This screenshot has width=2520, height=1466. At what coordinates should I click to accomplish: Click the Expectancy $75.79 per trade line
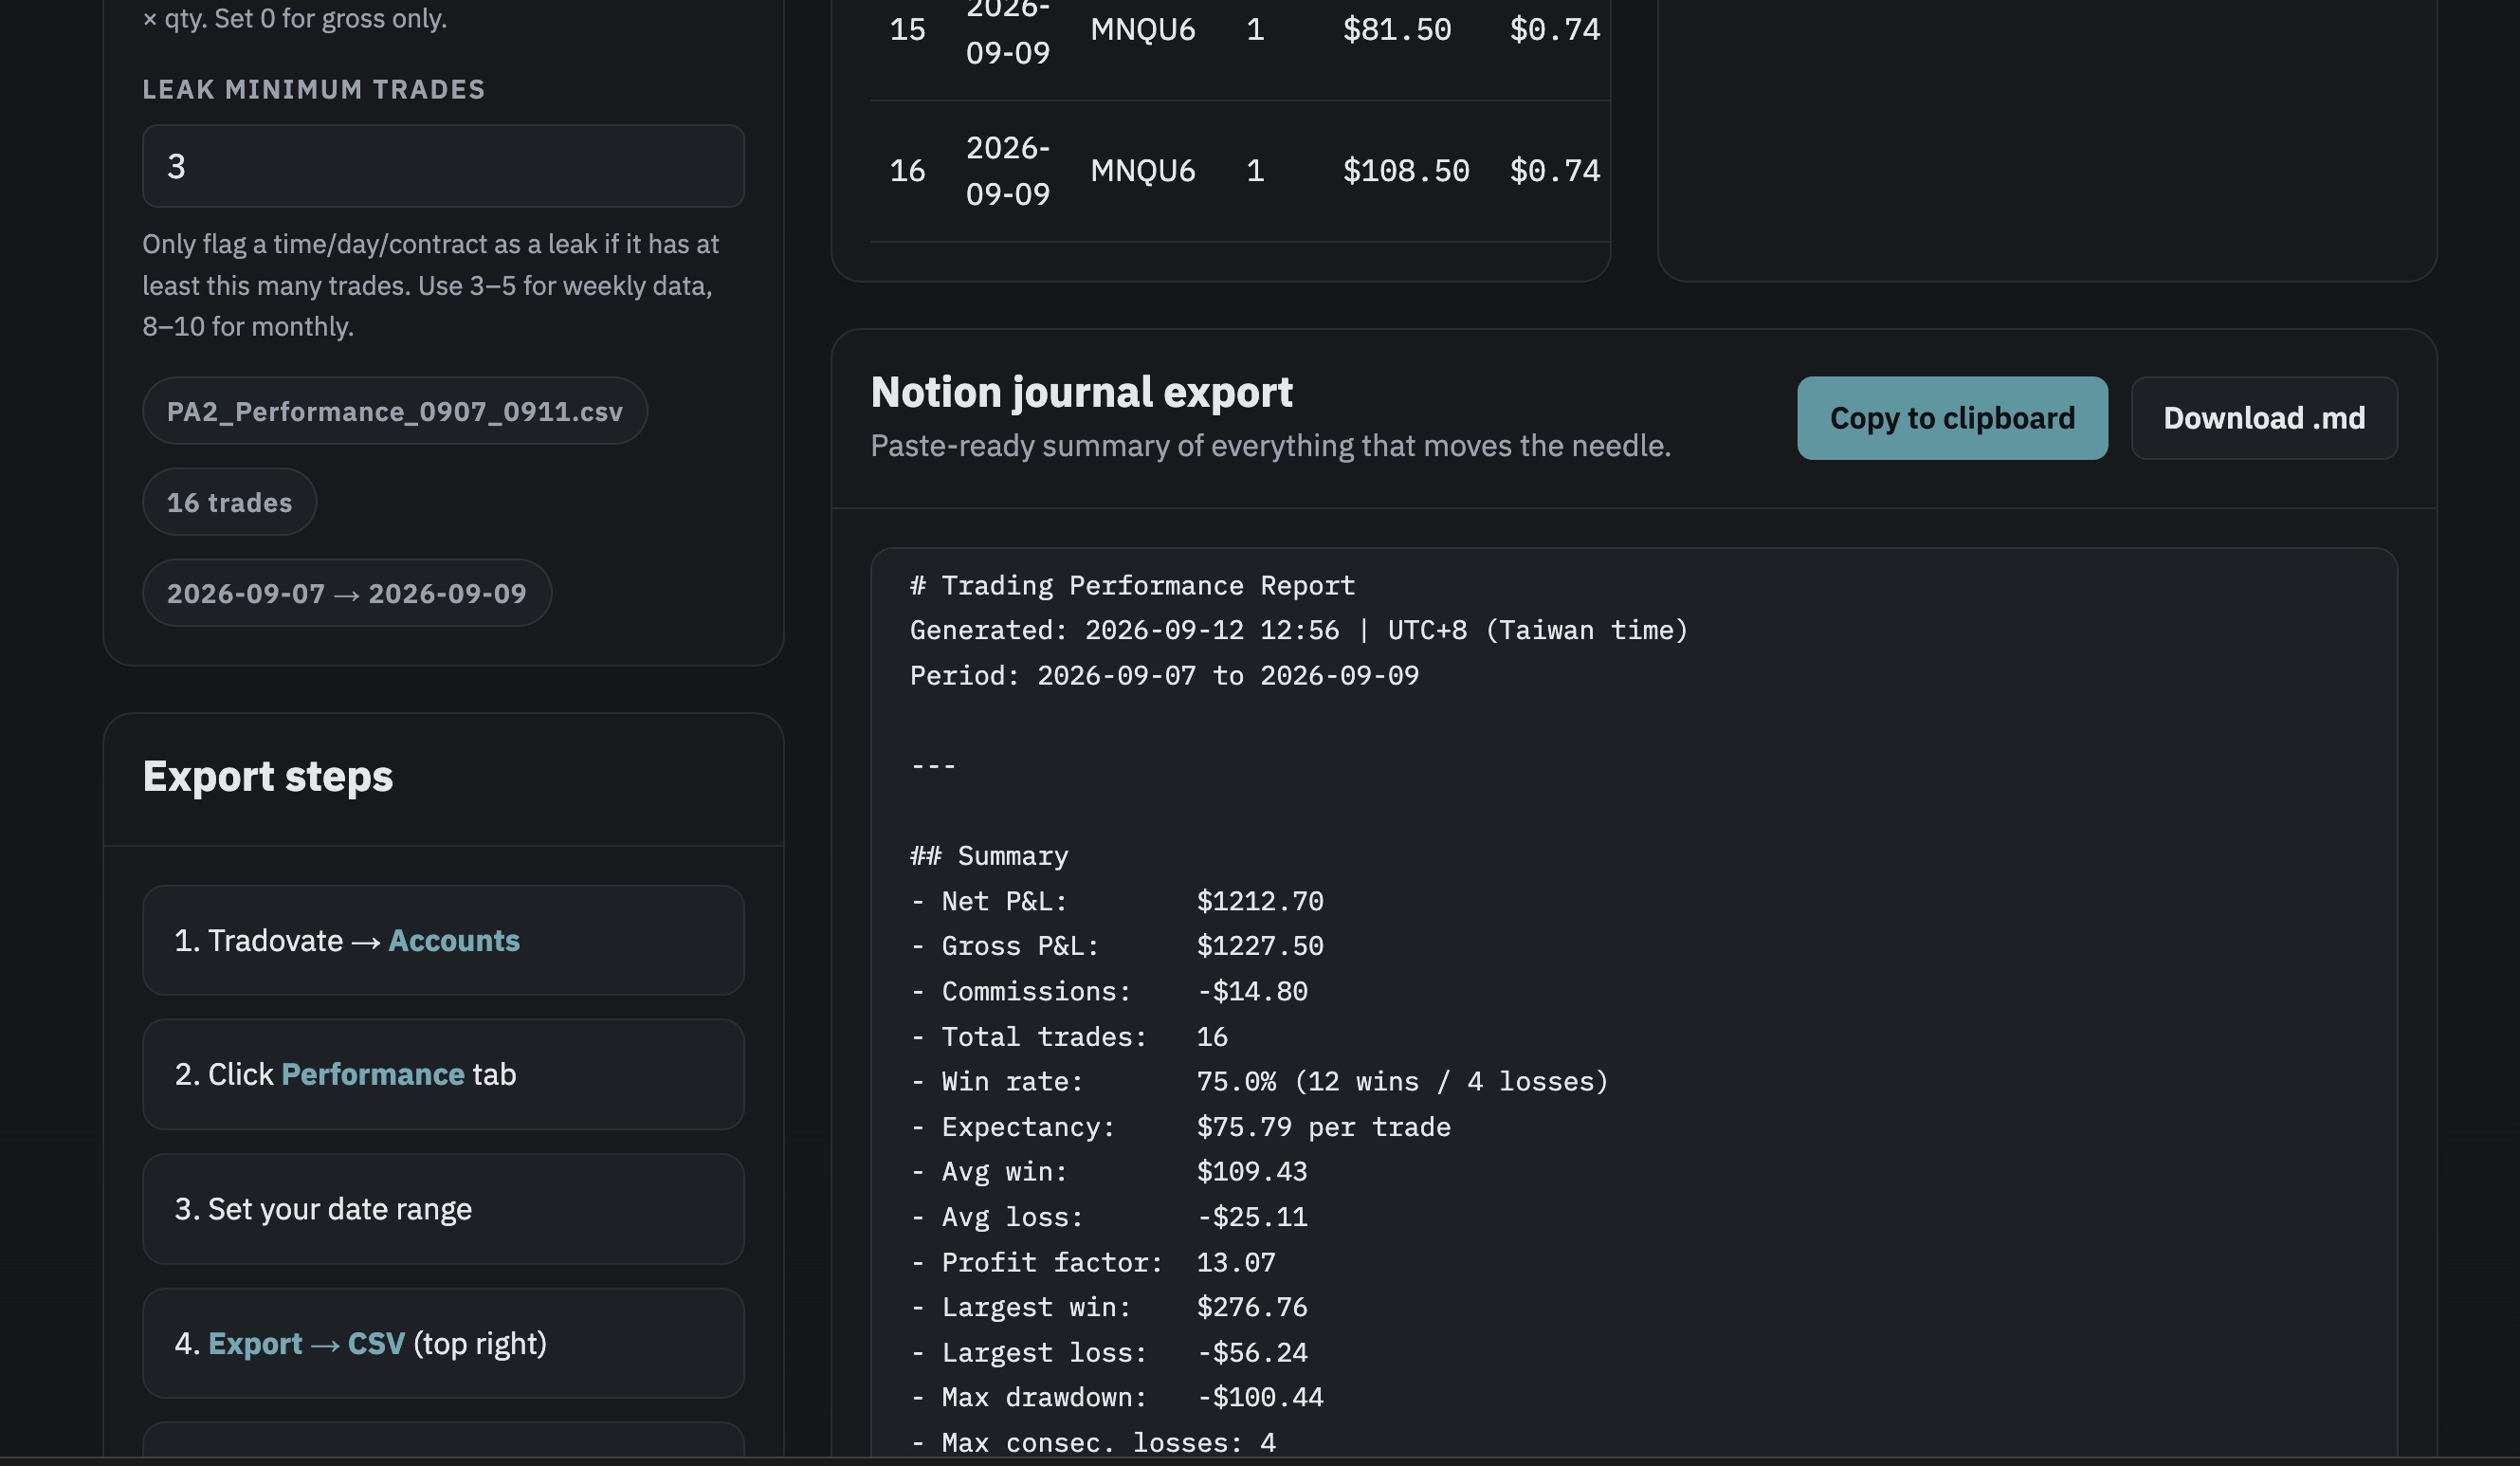[1180, 1127]
